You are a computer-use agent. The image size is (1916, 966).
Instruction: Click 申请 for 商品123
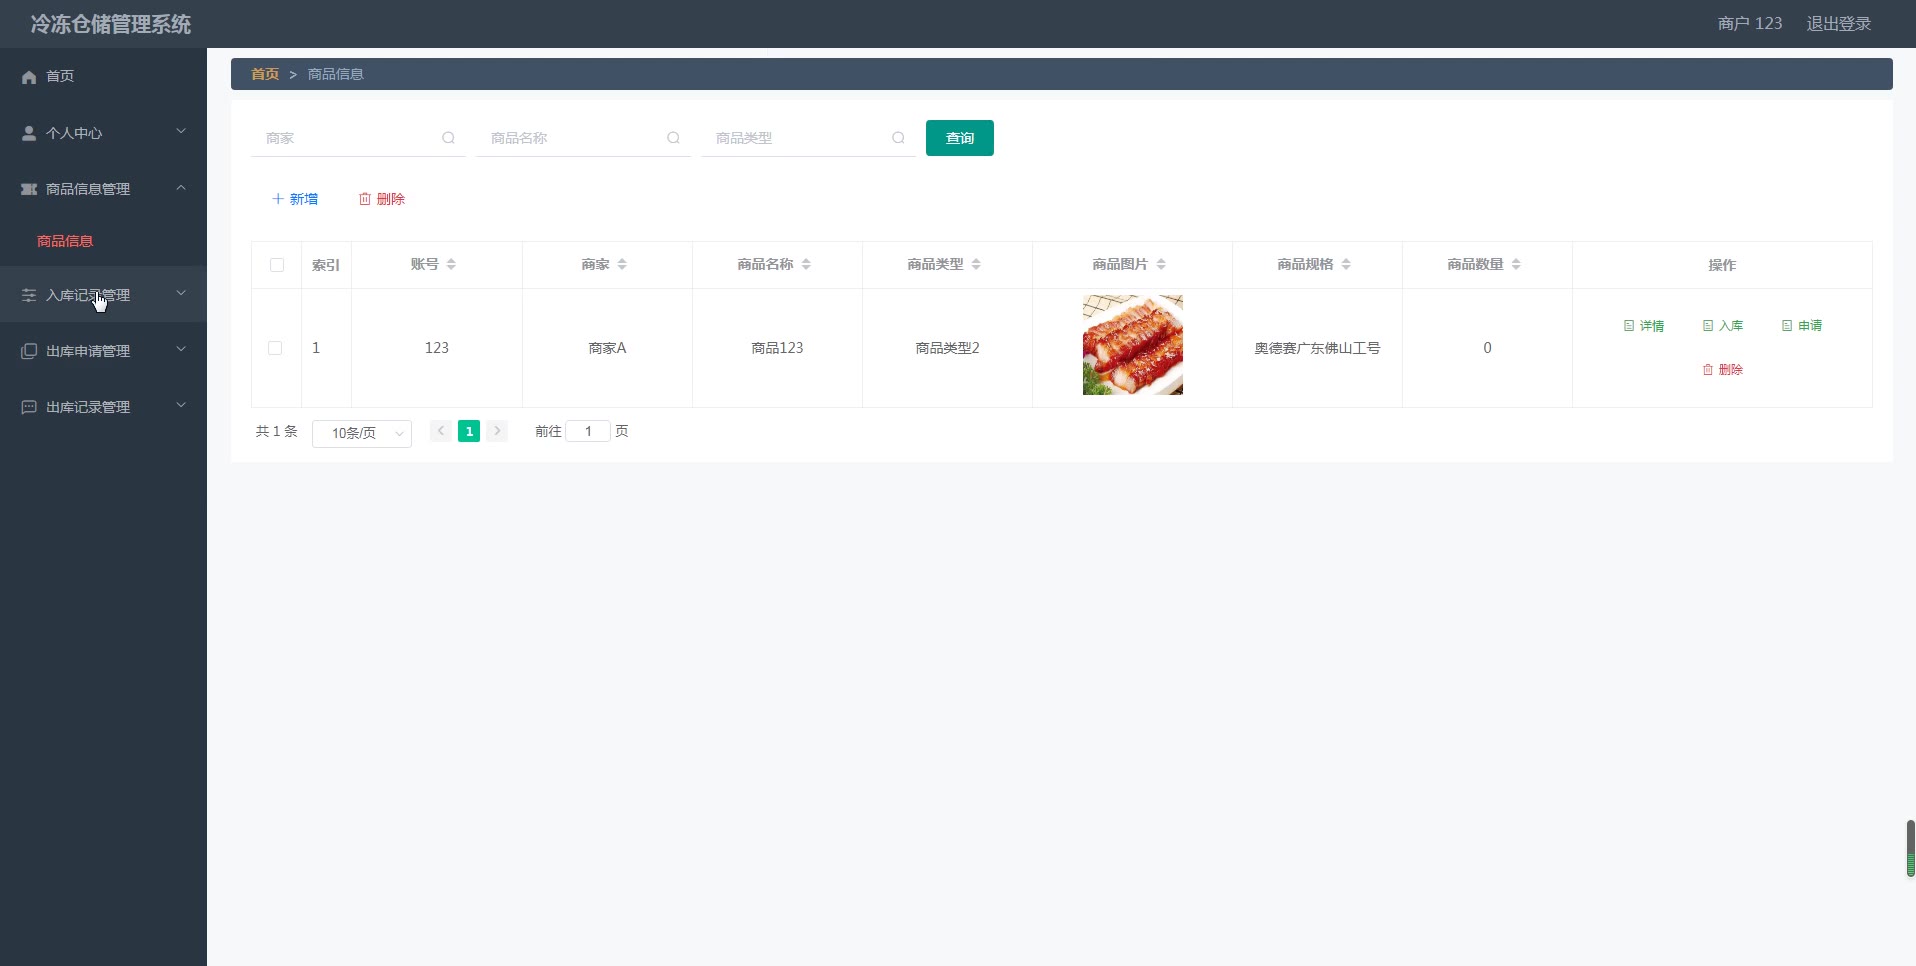pyautogui.click(x=1802, y=326)
